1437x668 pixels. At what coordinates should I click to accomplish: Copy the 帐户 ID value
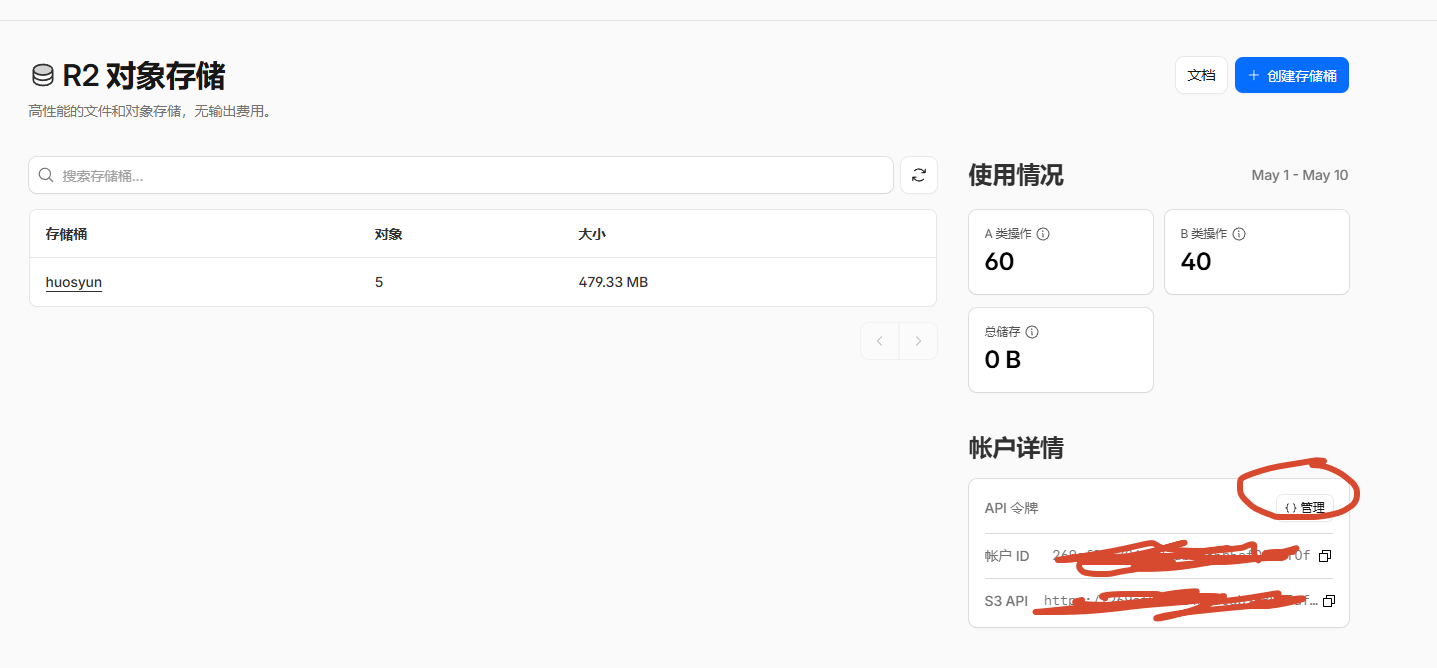coord(1325,556)
